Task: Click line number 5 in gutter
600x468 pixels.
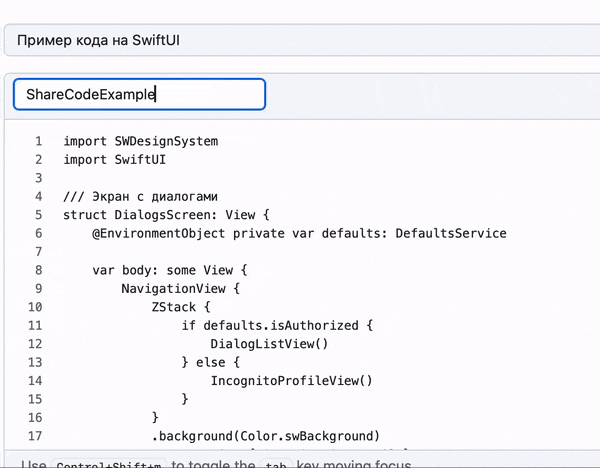Action: pos(38,215)
